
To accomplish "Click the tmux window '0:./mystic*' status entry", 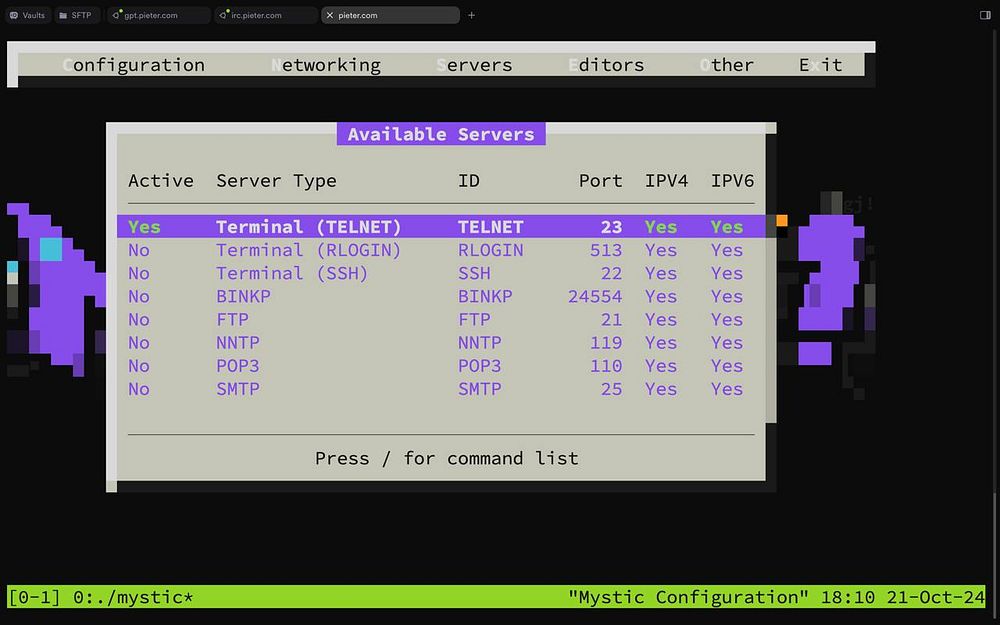I will [x=133, y=598].
